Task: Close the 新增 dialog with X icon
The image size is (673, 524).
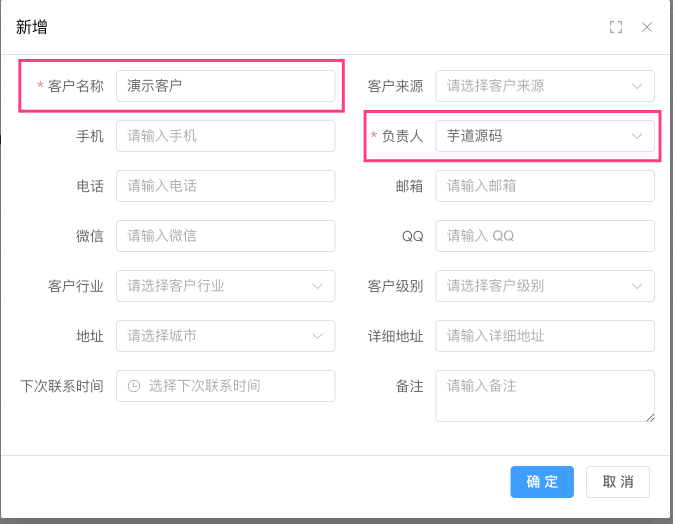Action: coord(647,28)
